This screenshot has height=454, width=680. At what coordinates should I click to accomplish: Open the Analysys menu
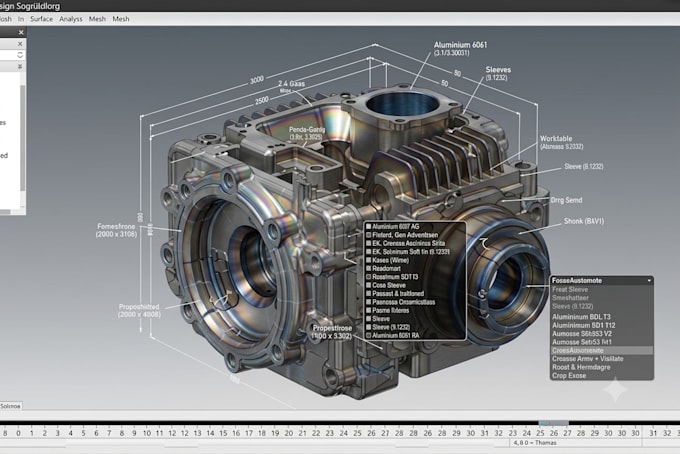tap(71, 19)
